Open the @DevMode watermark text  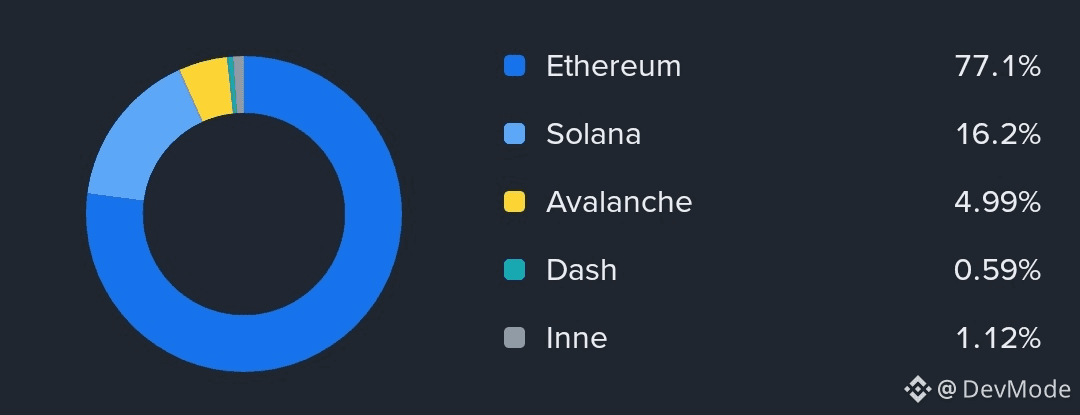1003,389
